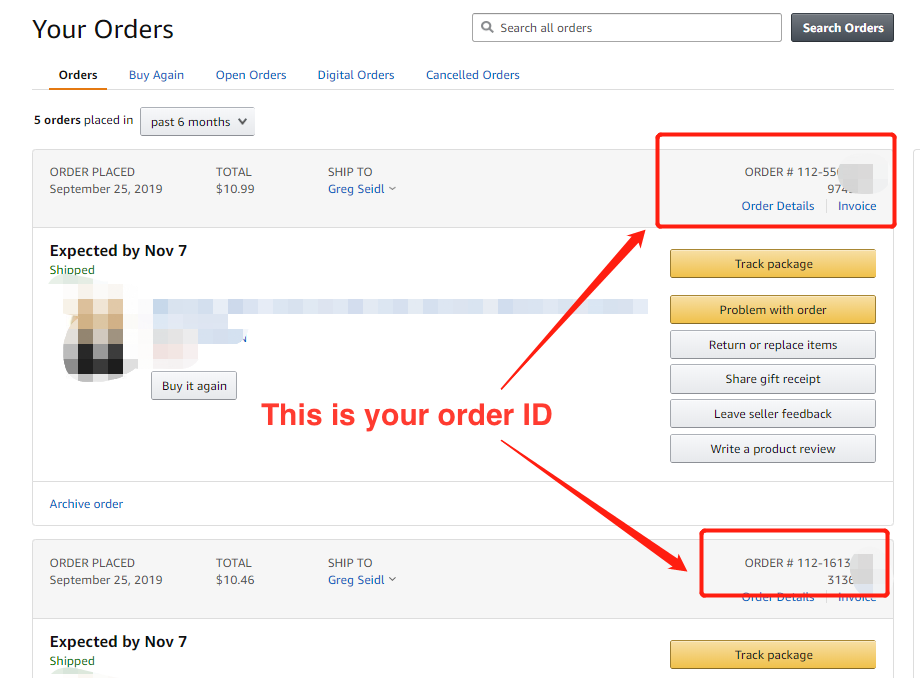Go to Digital Orders tab
The height and width of the screenshot is (678, 920).
pos(356,75)
